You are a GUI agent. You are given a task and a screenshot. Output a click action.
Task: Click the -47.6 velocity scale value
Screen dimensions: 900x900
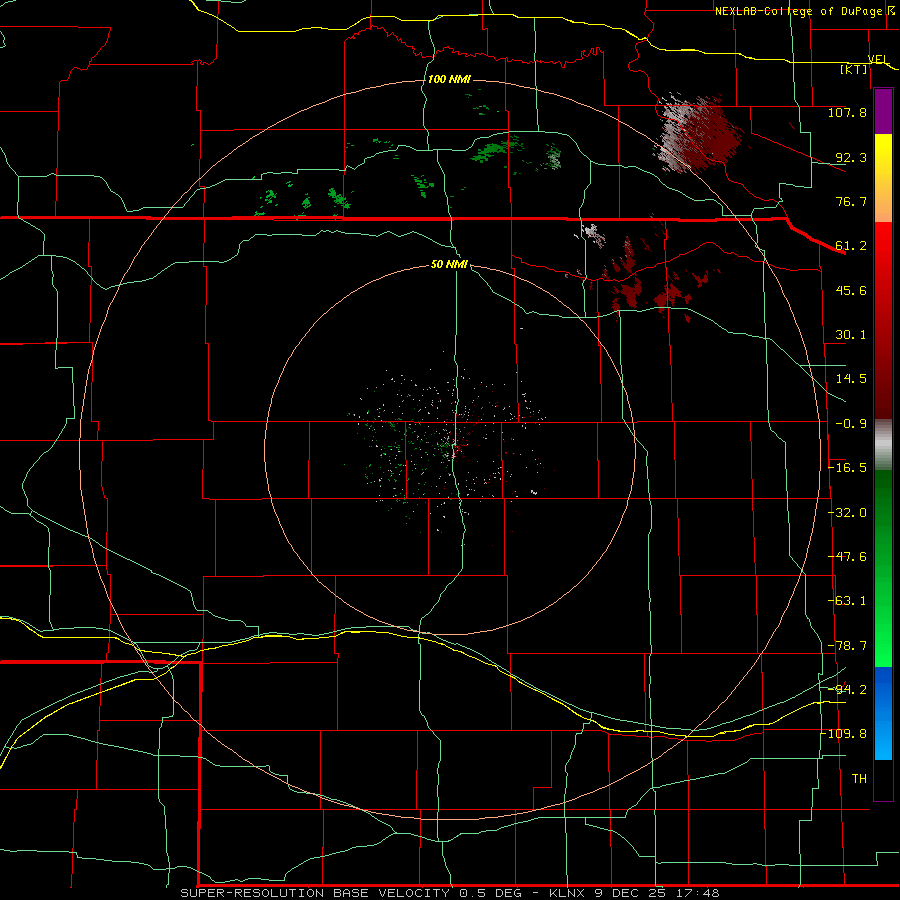pyautogui.click(x=847, y=557)
